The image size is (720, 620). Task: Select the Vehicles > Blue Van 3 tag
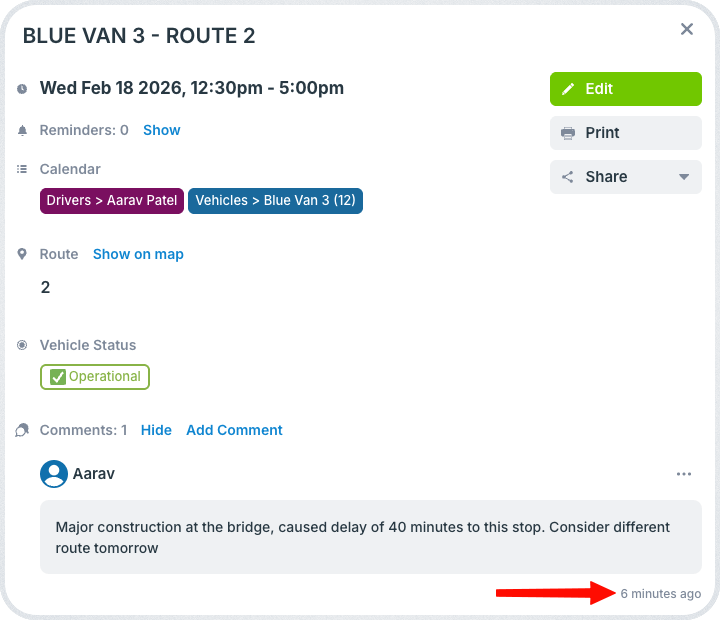tap(275, 201)
